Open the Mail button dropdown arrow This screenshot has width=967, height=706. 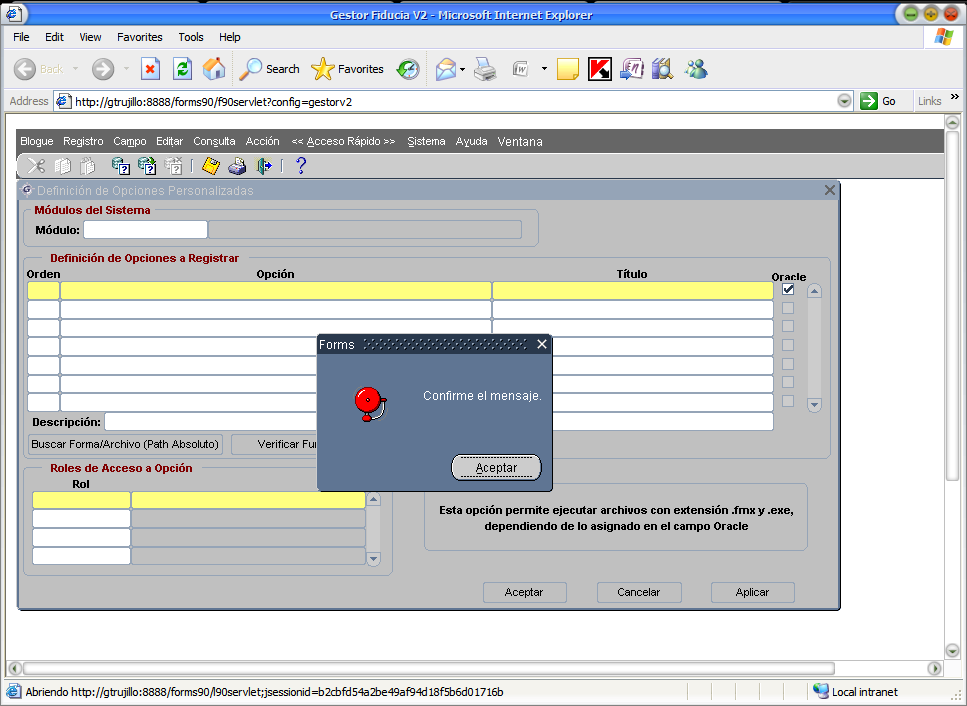point(462,69)
